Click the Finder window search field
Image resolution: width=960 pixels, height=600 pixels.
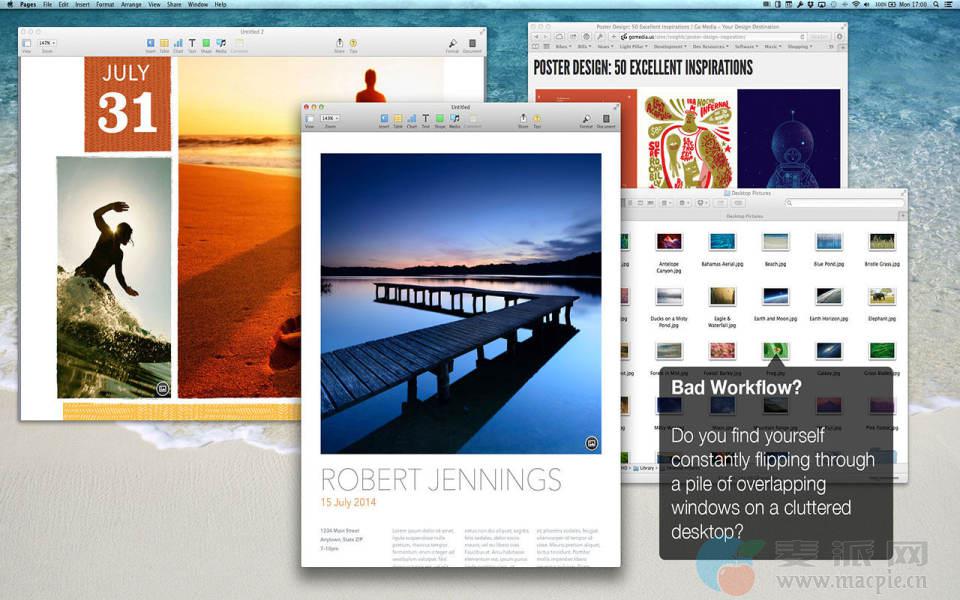(843, 203)
